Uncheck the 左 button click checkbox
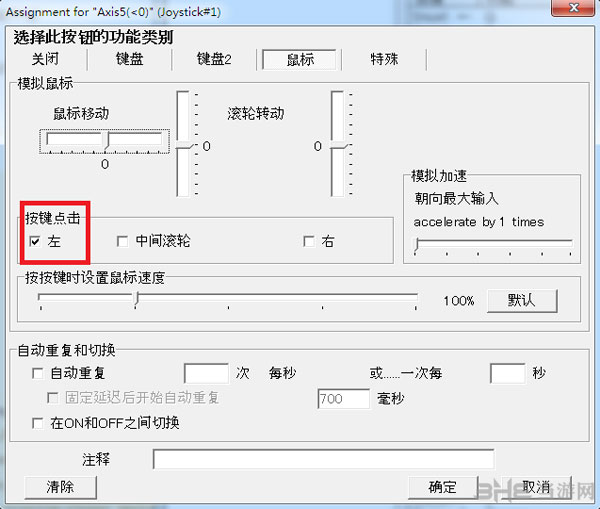Screen dimensions: 600x509 (36, 241)
